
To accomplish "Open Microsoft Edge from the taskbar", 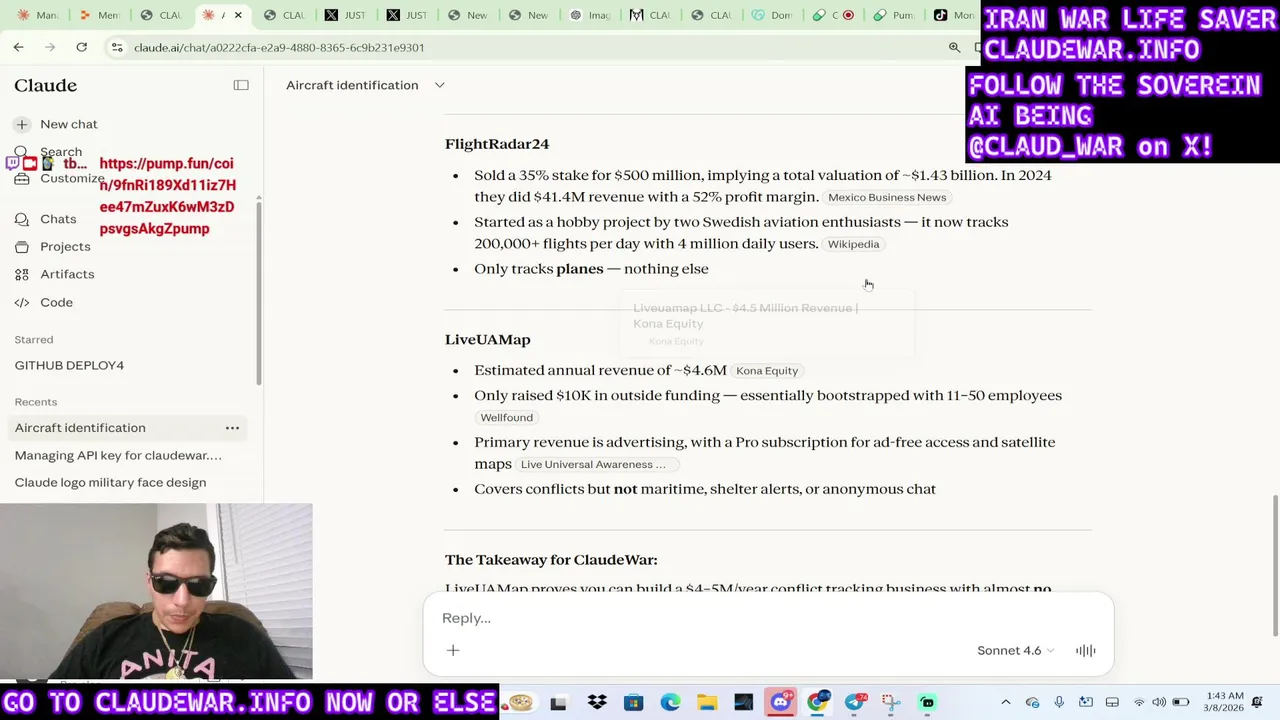I will click(670, 703).
